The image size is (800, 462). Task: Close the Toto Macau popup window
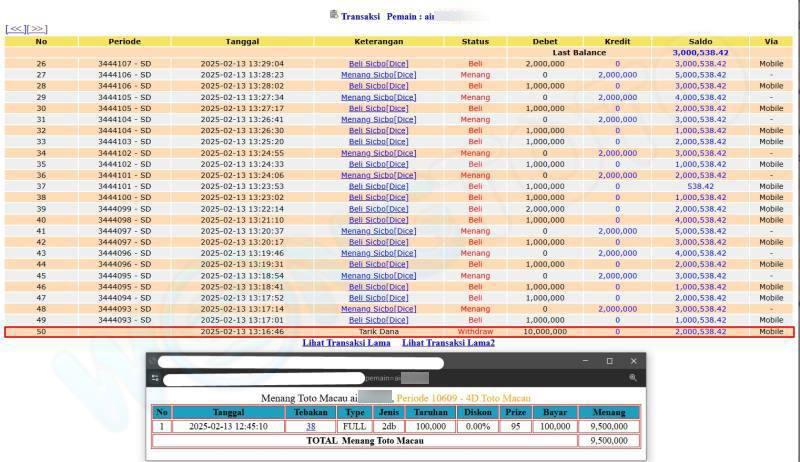coord(633,361)
